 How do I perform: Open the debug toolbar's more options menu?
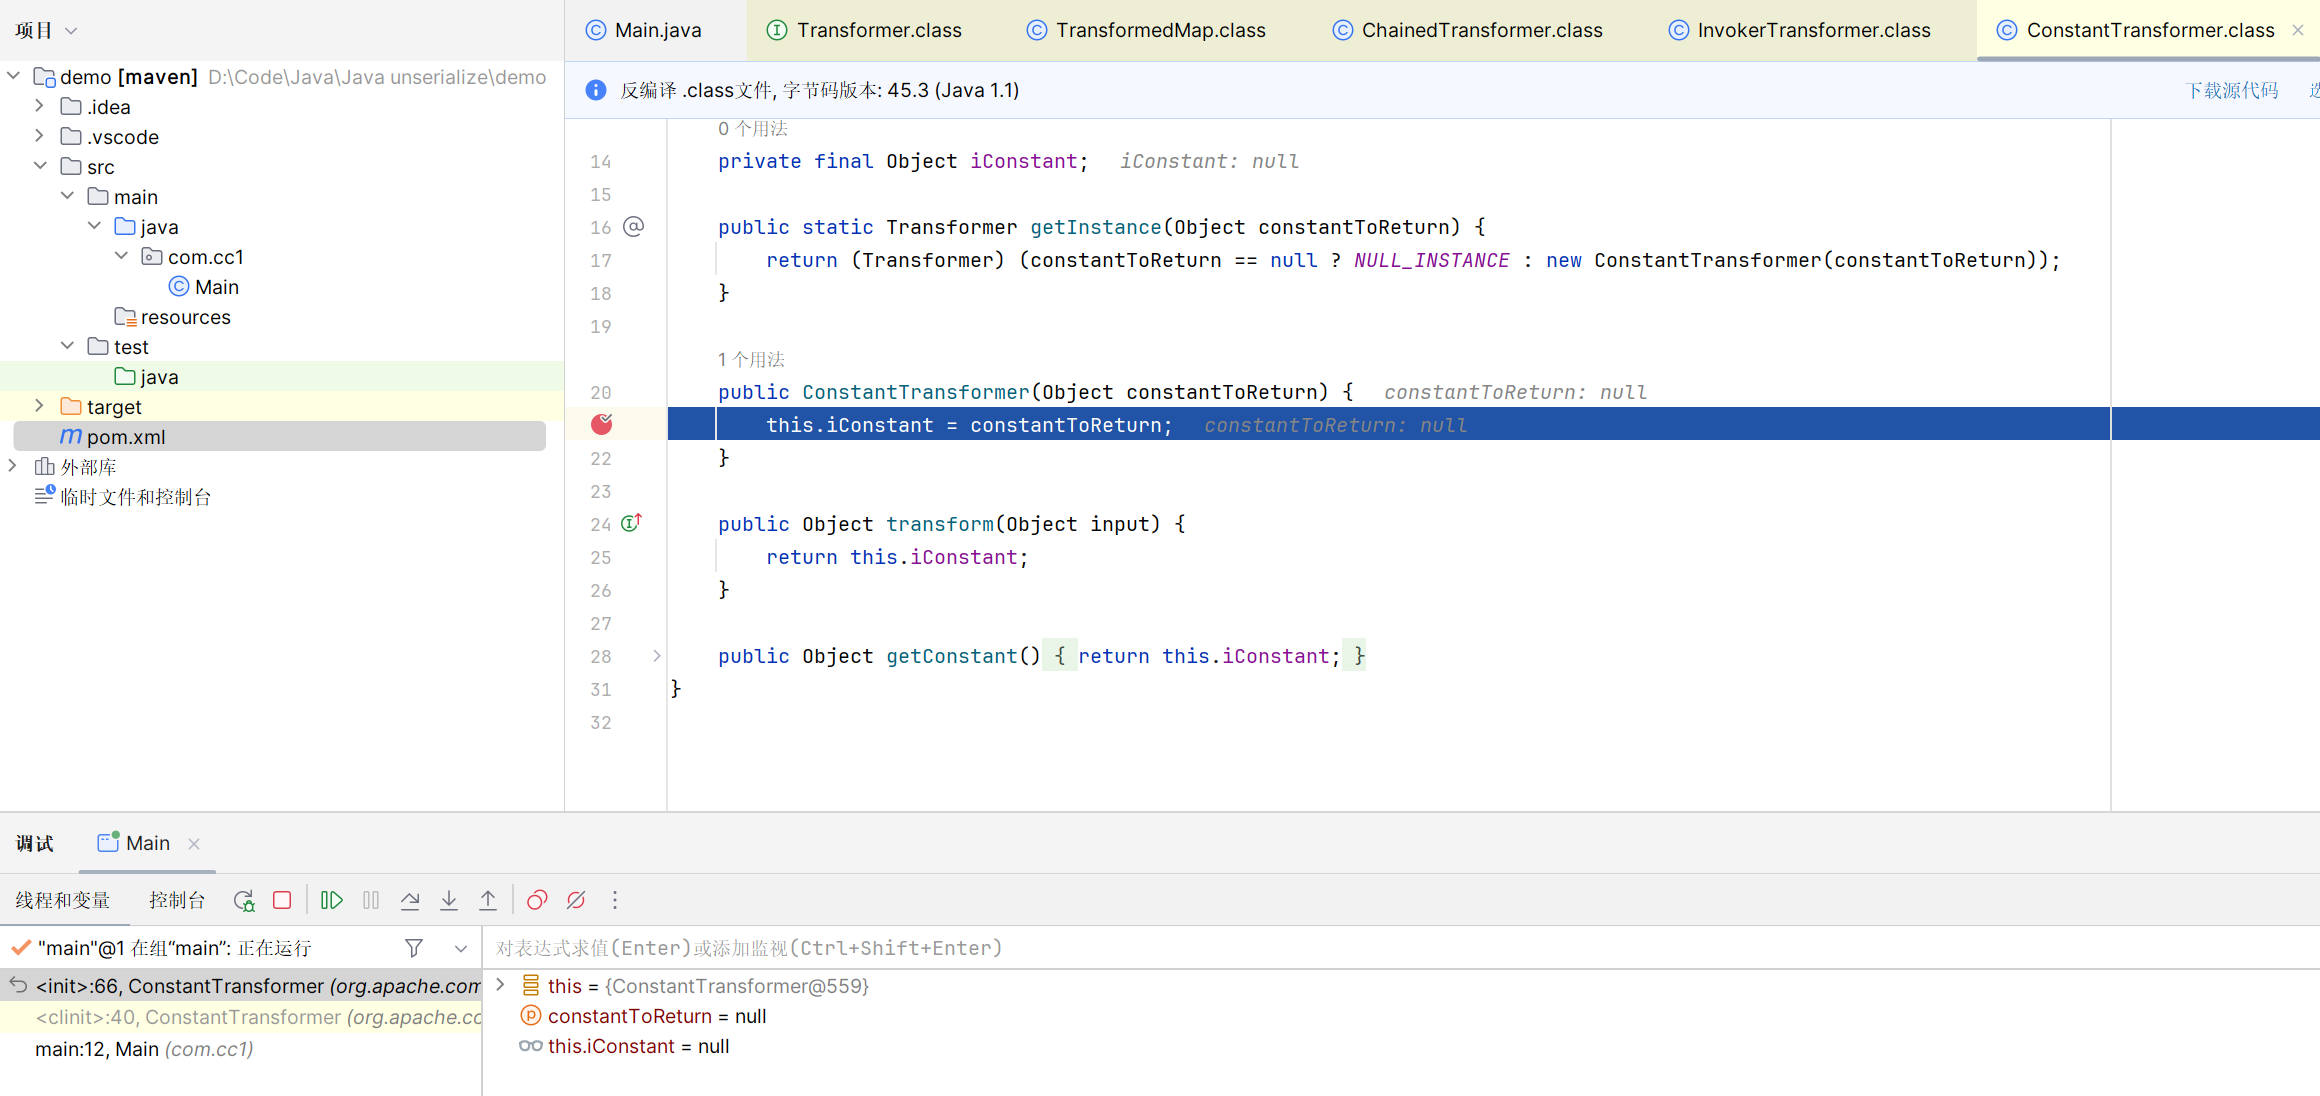coord(615,900)
